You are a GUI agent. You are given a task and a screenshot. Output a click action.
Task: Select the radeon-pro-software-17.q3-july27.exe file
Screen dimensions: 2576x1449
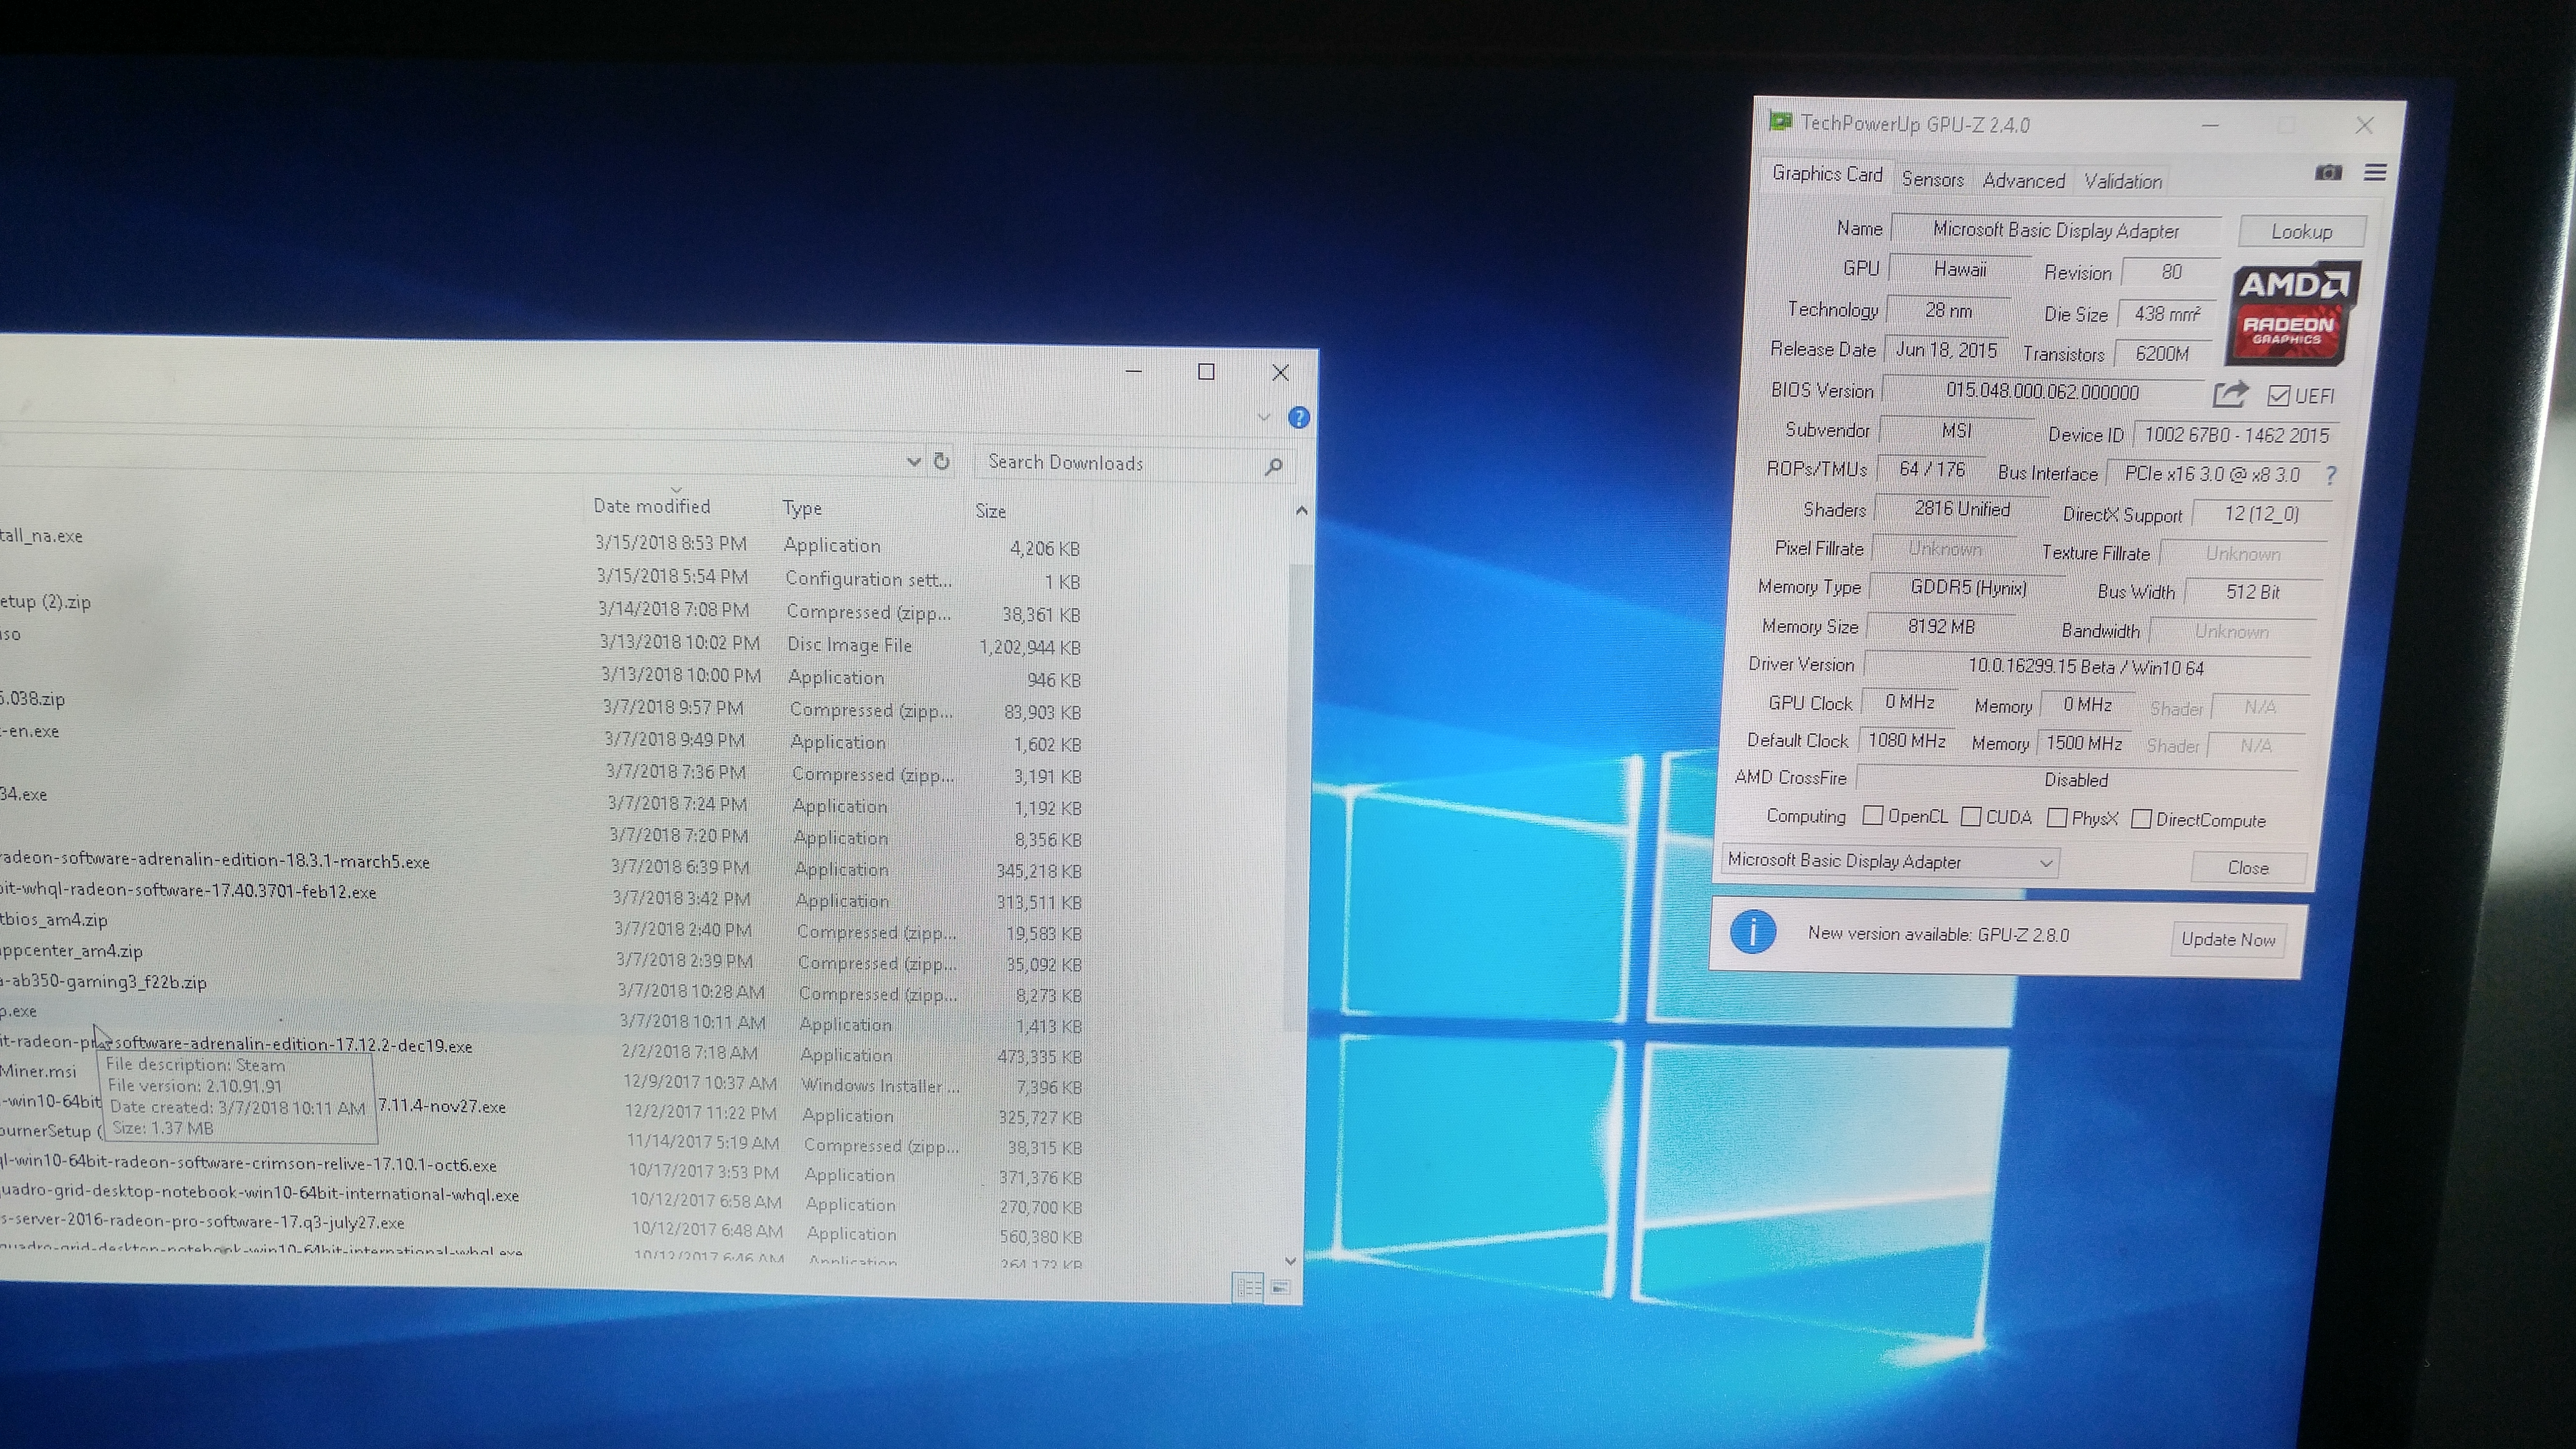[202, 1222]
